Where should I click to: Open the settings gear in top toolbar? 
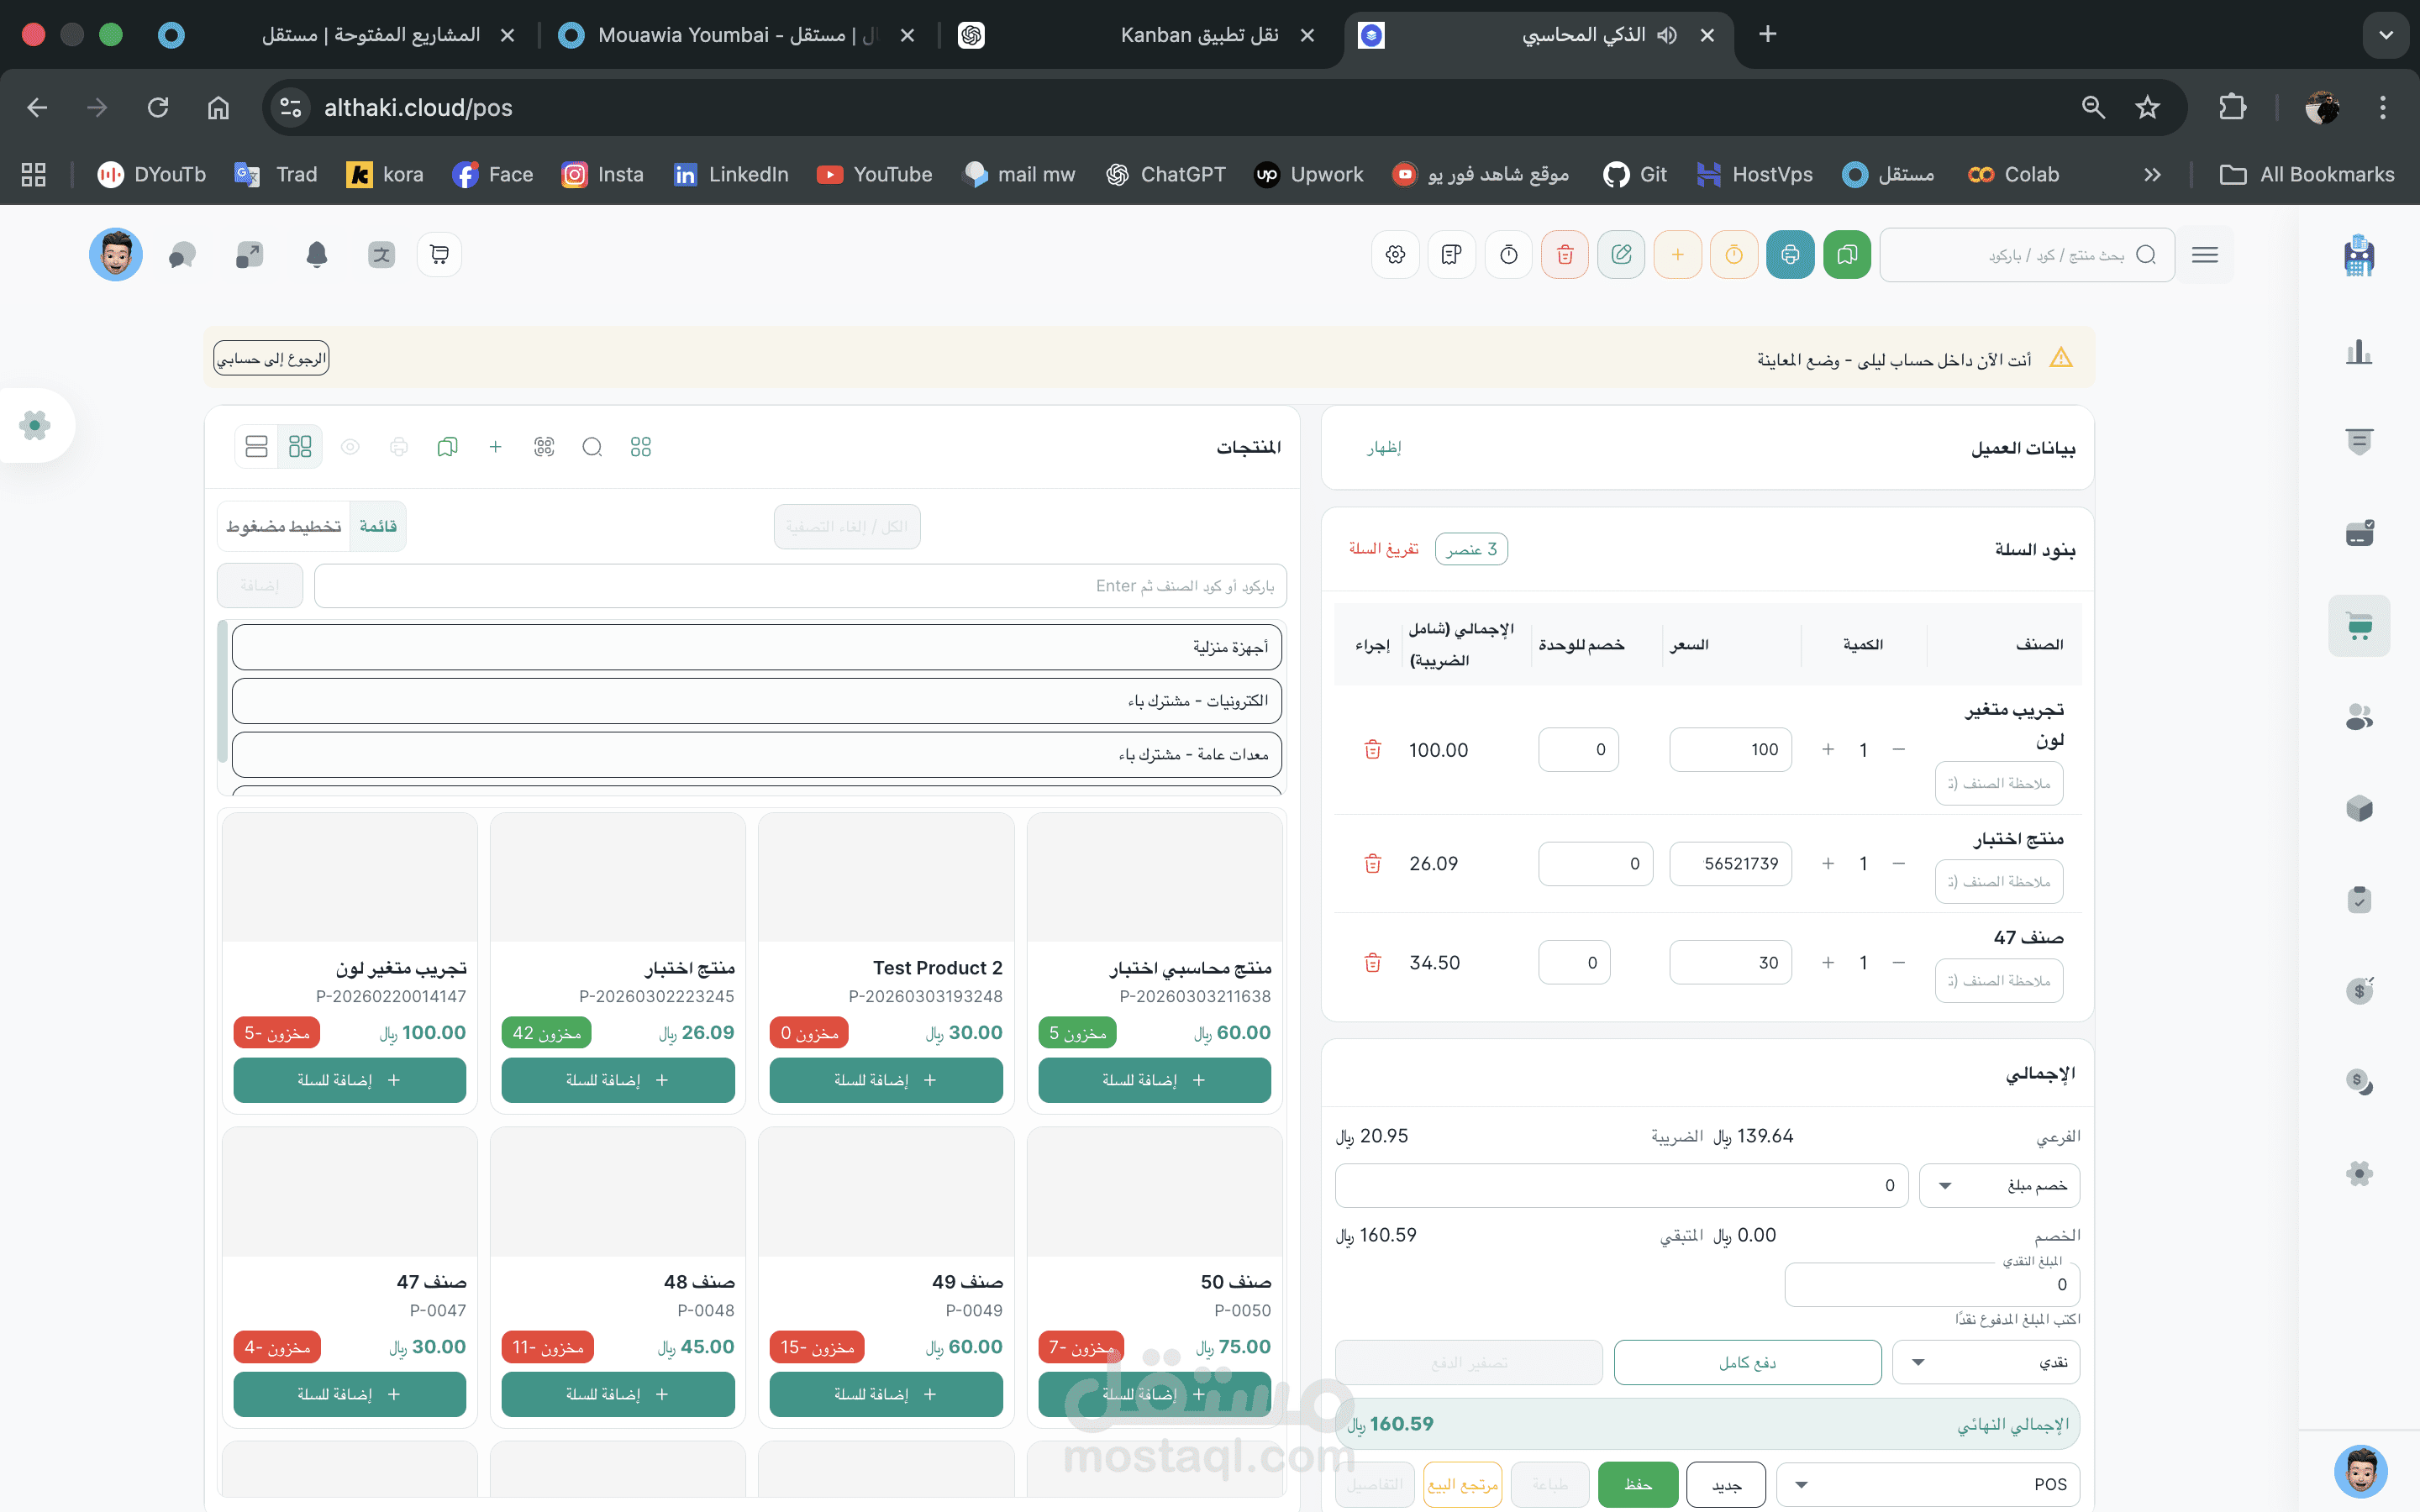click(x=1395, y=255)
